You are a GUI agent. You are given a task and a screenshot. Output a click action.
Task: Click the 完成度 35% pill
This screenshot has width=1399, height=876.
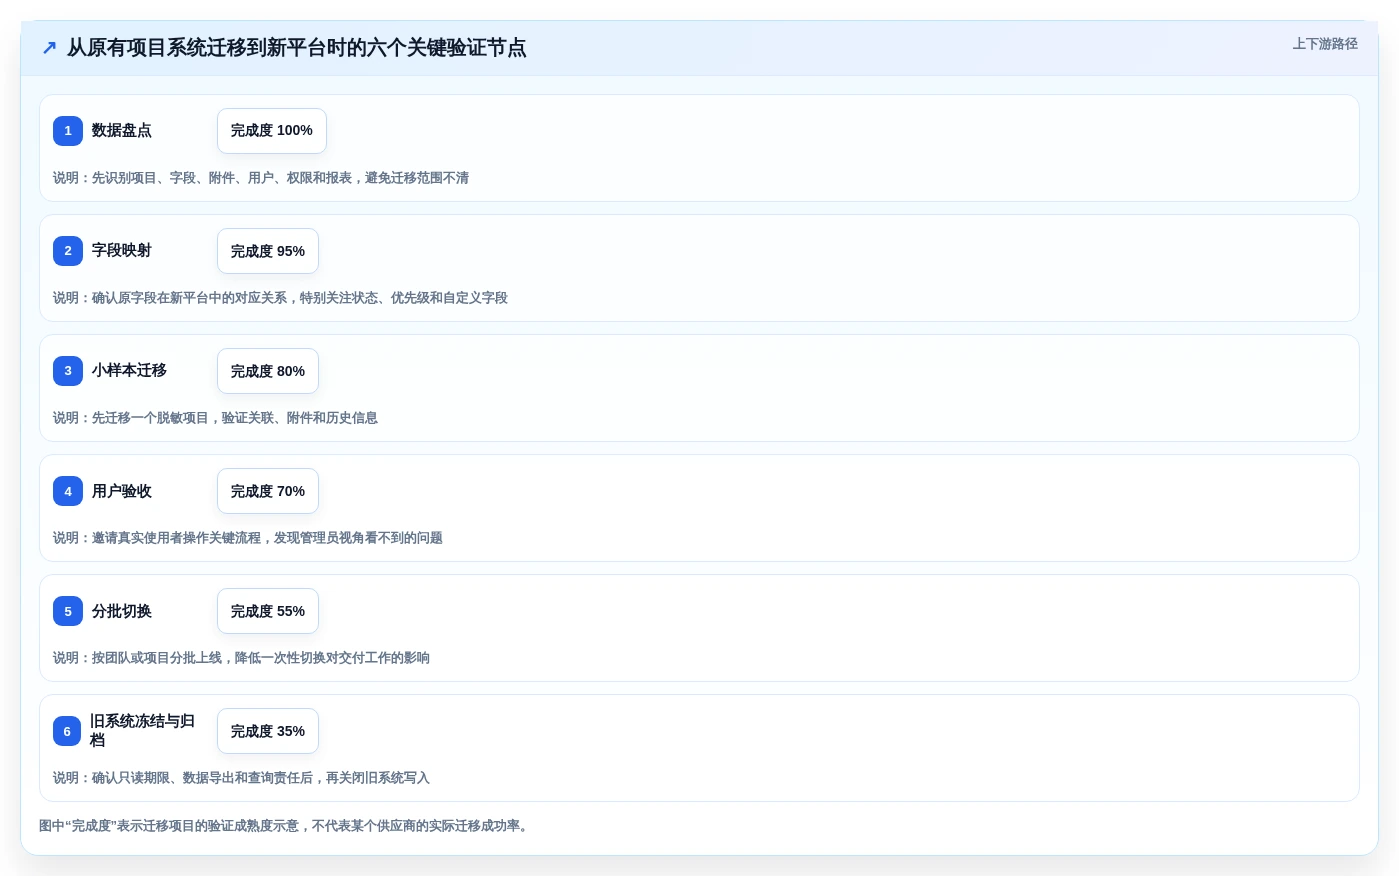click(x=268, y=731)
